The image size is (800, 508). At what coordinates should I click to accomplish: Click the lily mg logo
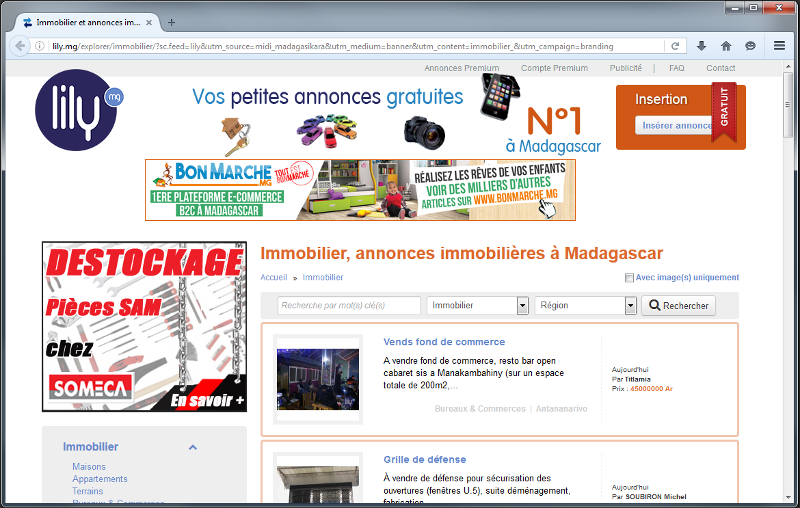click(x=79, y=110)
